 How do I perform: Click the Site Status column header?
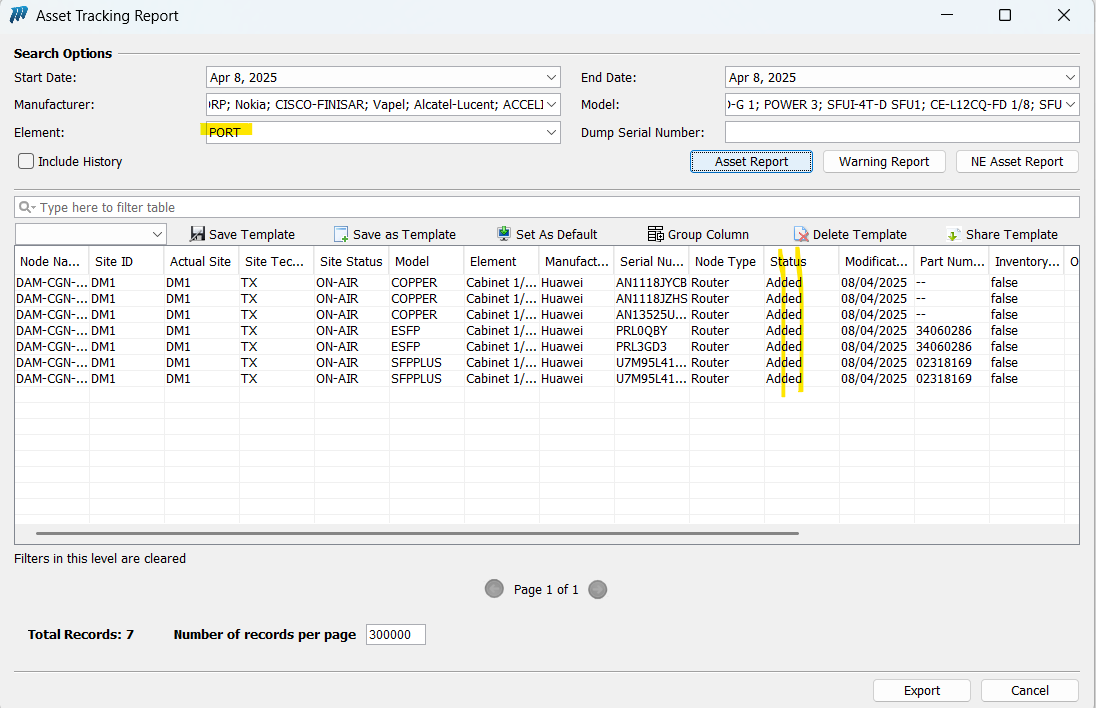coord(350,261)
